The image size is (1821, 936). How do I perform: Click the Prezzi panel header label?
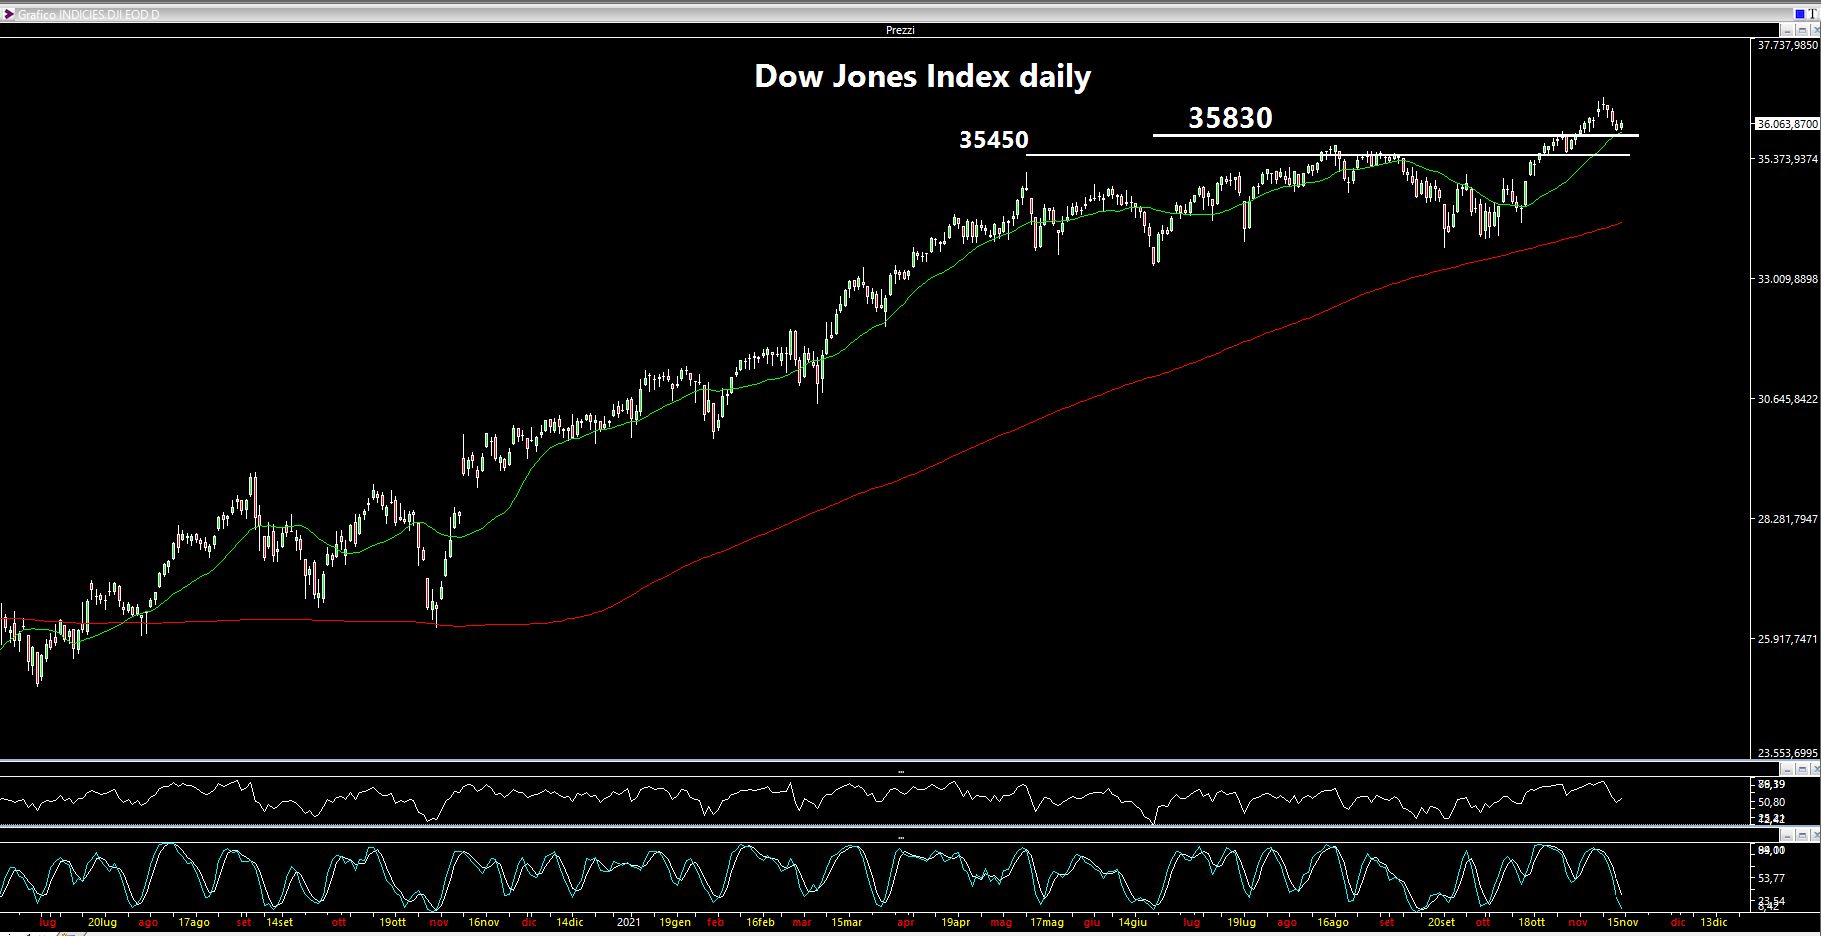(900, 30)
